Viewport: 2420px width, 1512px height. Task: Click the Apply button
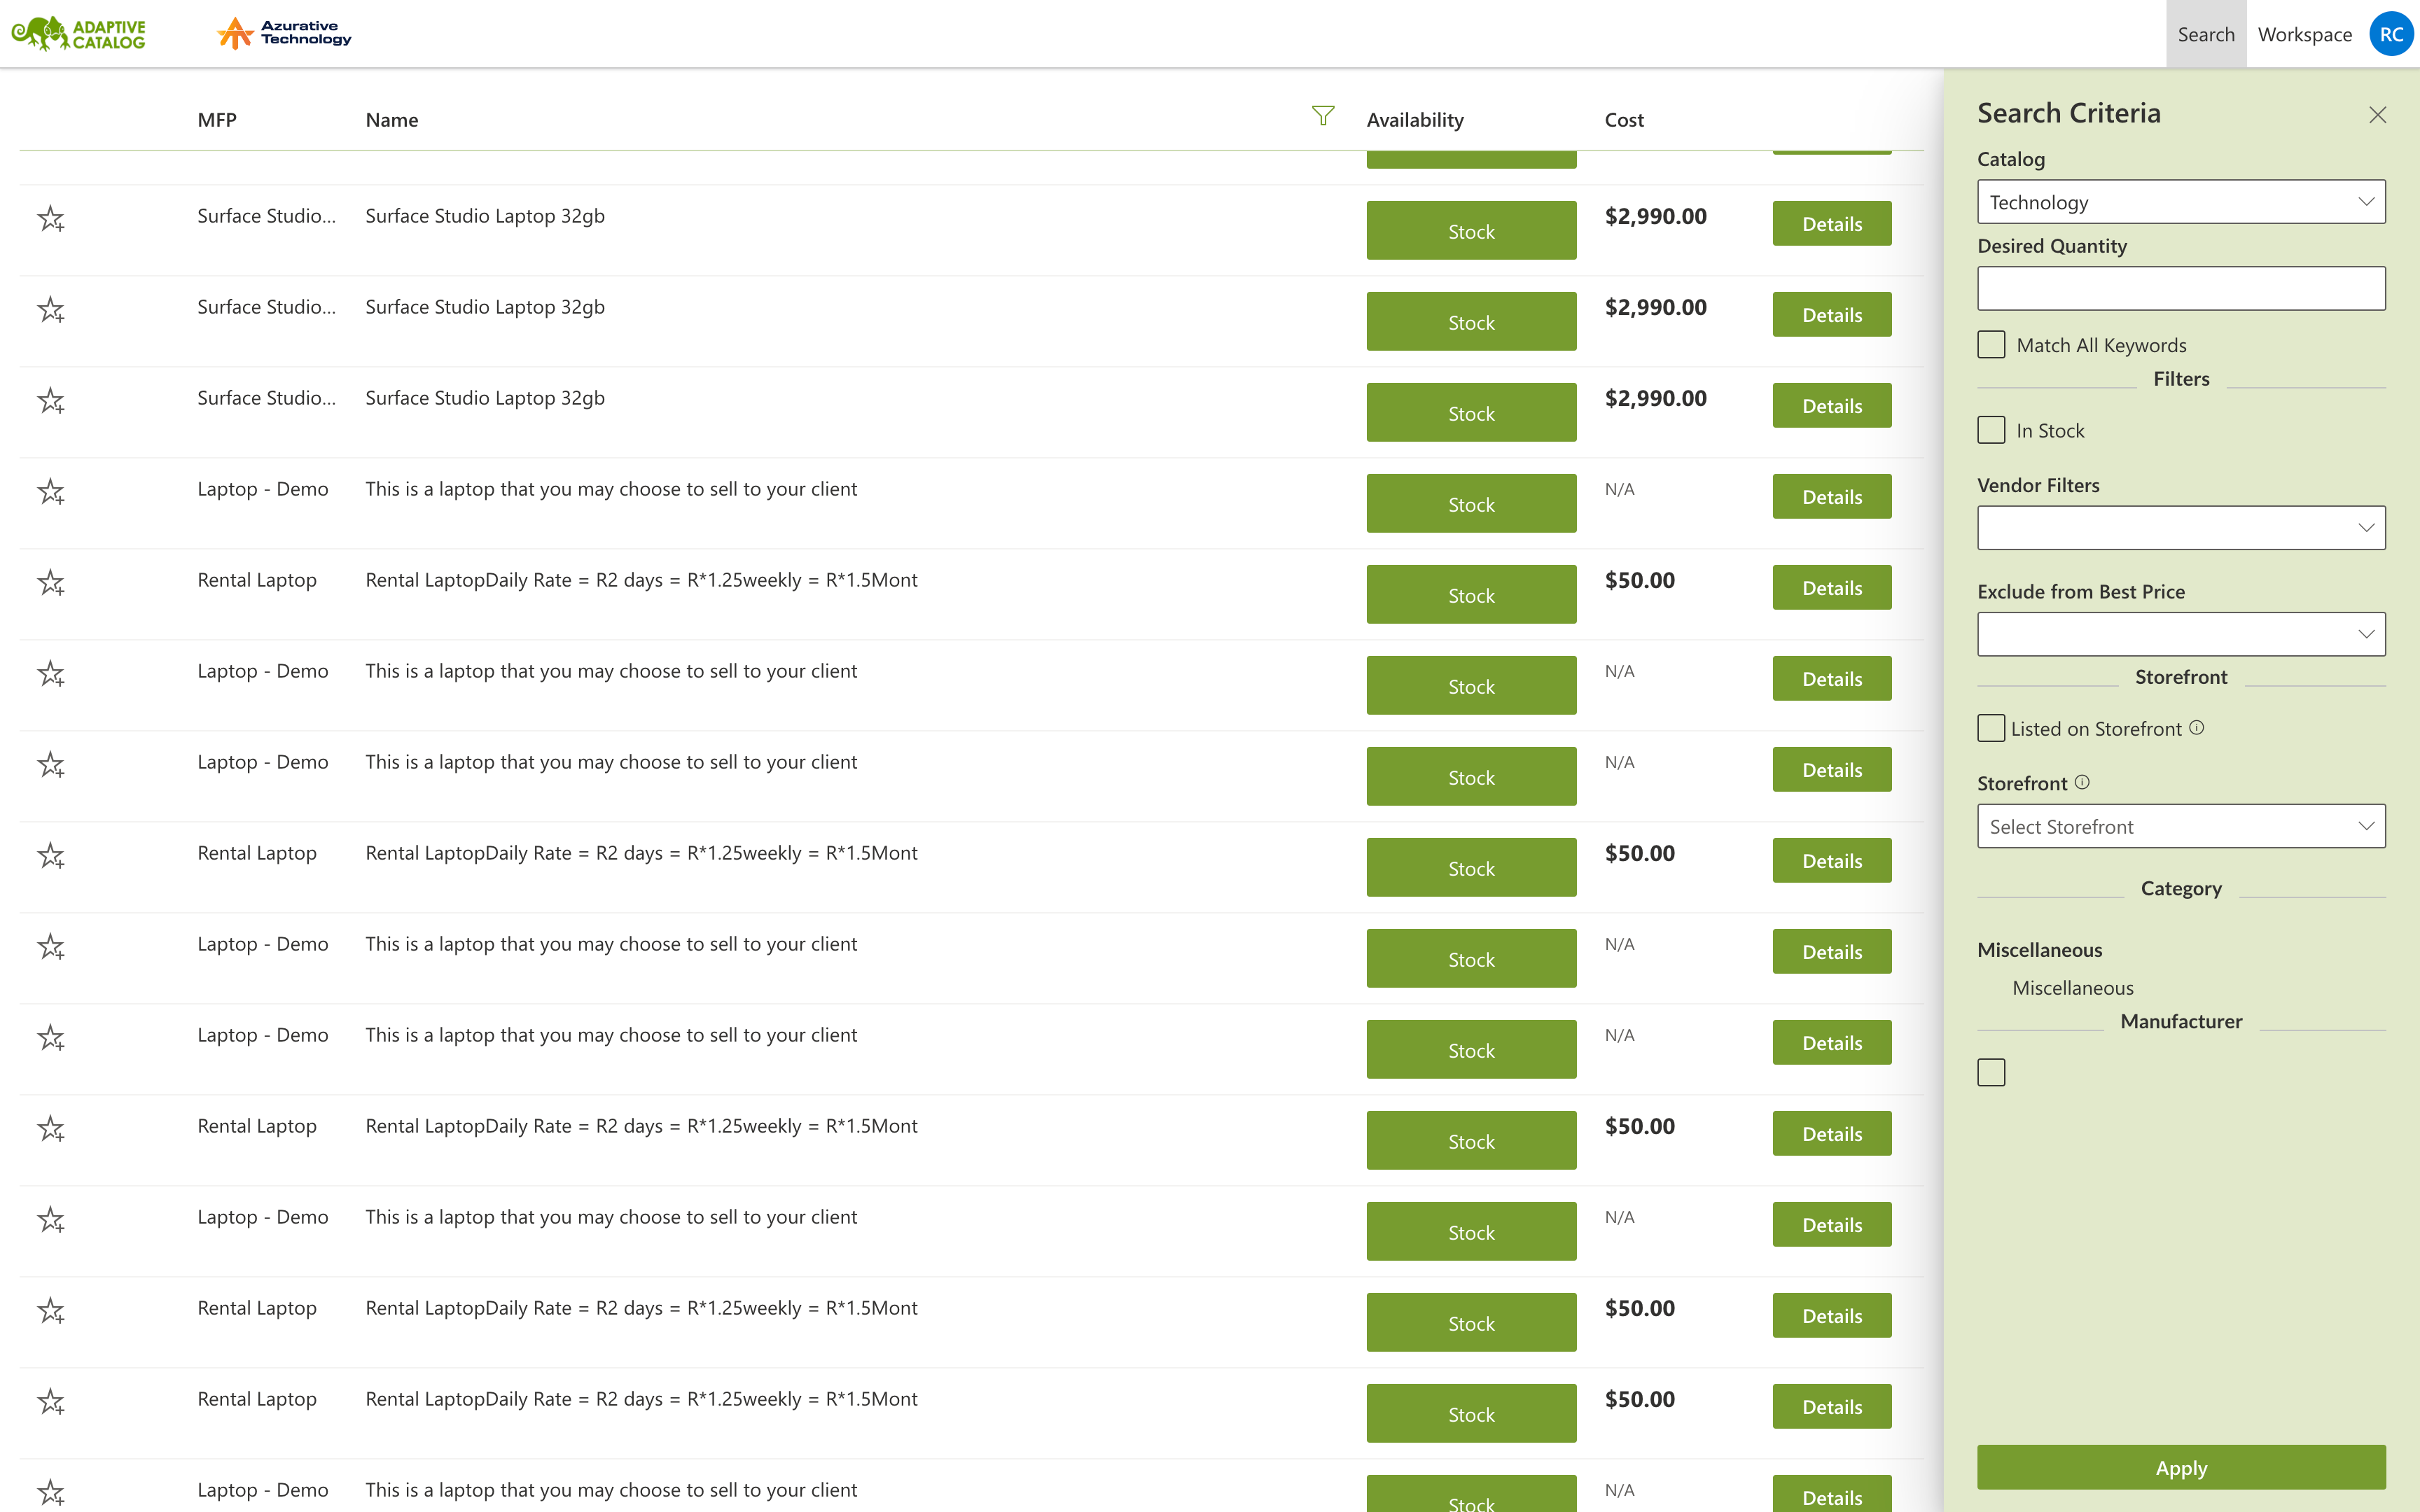click(x=2181, y=1467)
